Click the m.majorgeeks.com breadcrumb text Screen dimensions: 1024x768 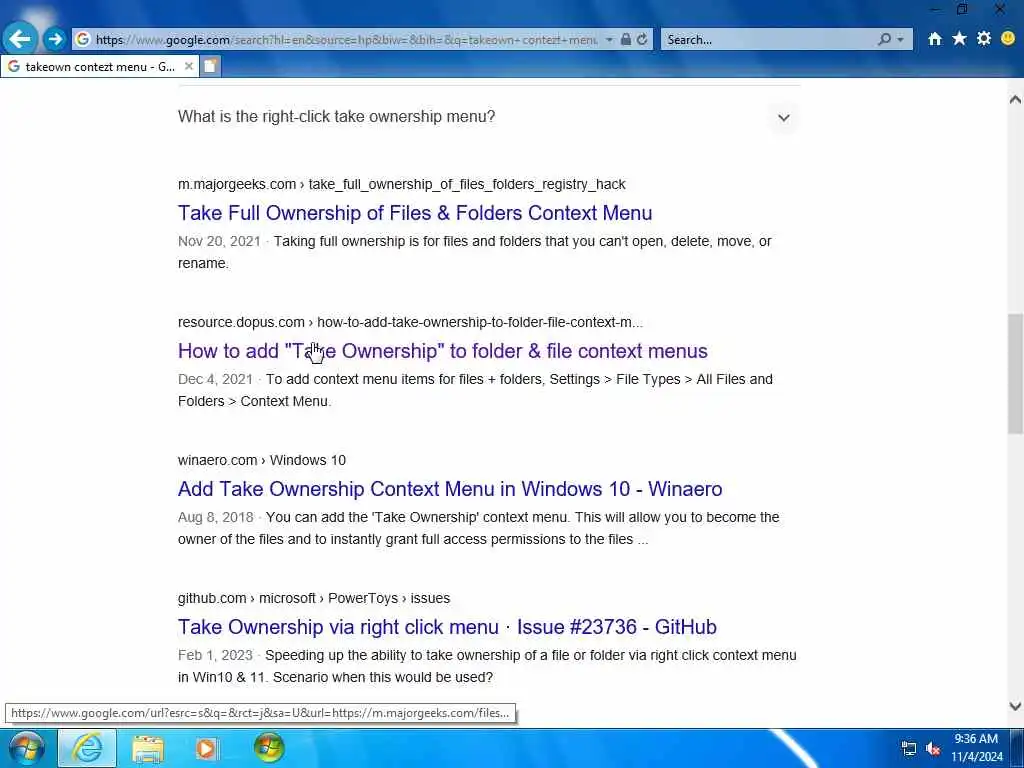click(401, 184)
